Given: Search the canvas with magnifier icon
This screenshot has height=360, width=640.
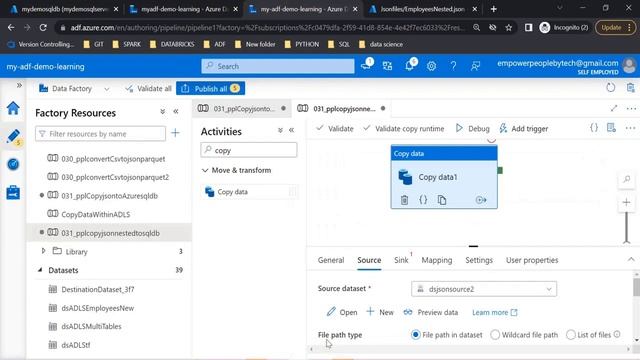Looking at the screenshot, I should (x=627, y=179).
